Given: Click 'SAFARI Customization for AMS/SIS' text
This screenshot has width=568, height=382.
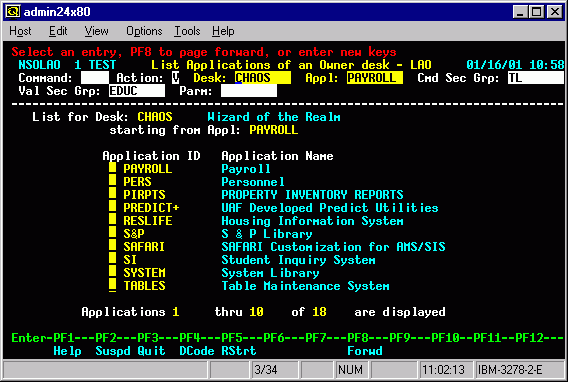Looking at the screenshot, I should click(333, 247).
